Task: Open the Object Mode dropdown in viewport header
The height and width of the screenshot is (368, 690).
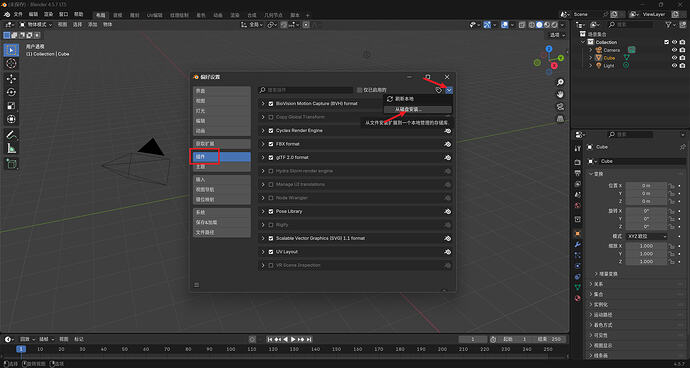Action: pyautogui.click(x=36, y=25)
